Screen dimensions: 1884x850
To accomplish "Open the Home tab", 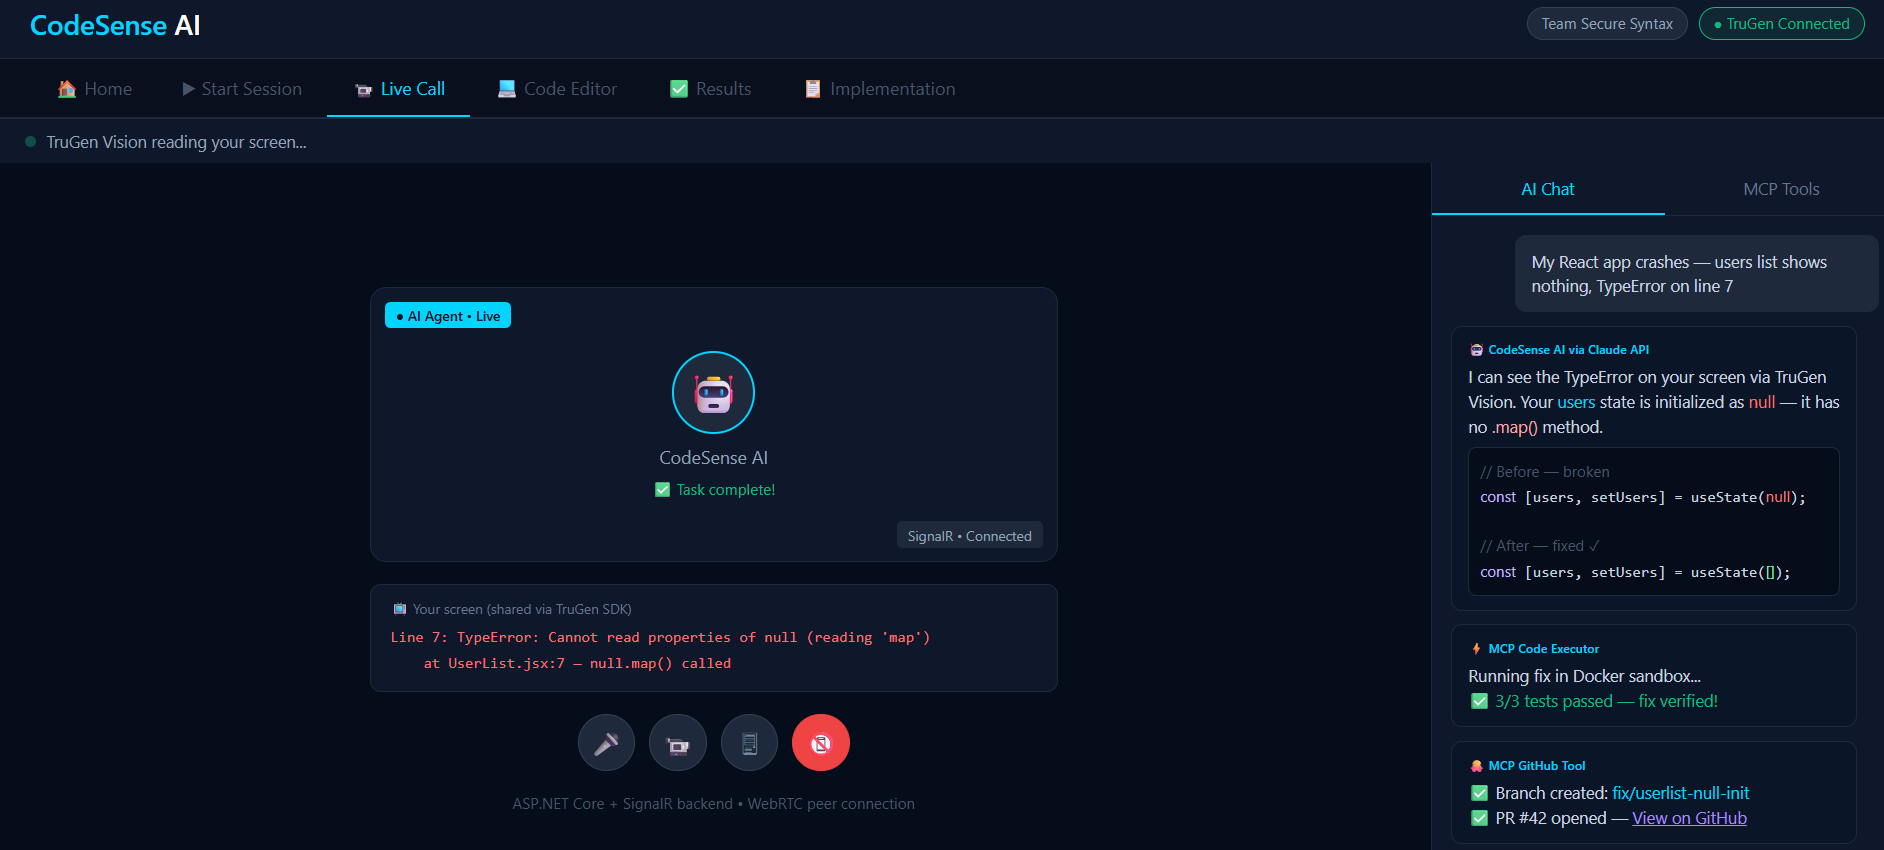I will [95, 89].
